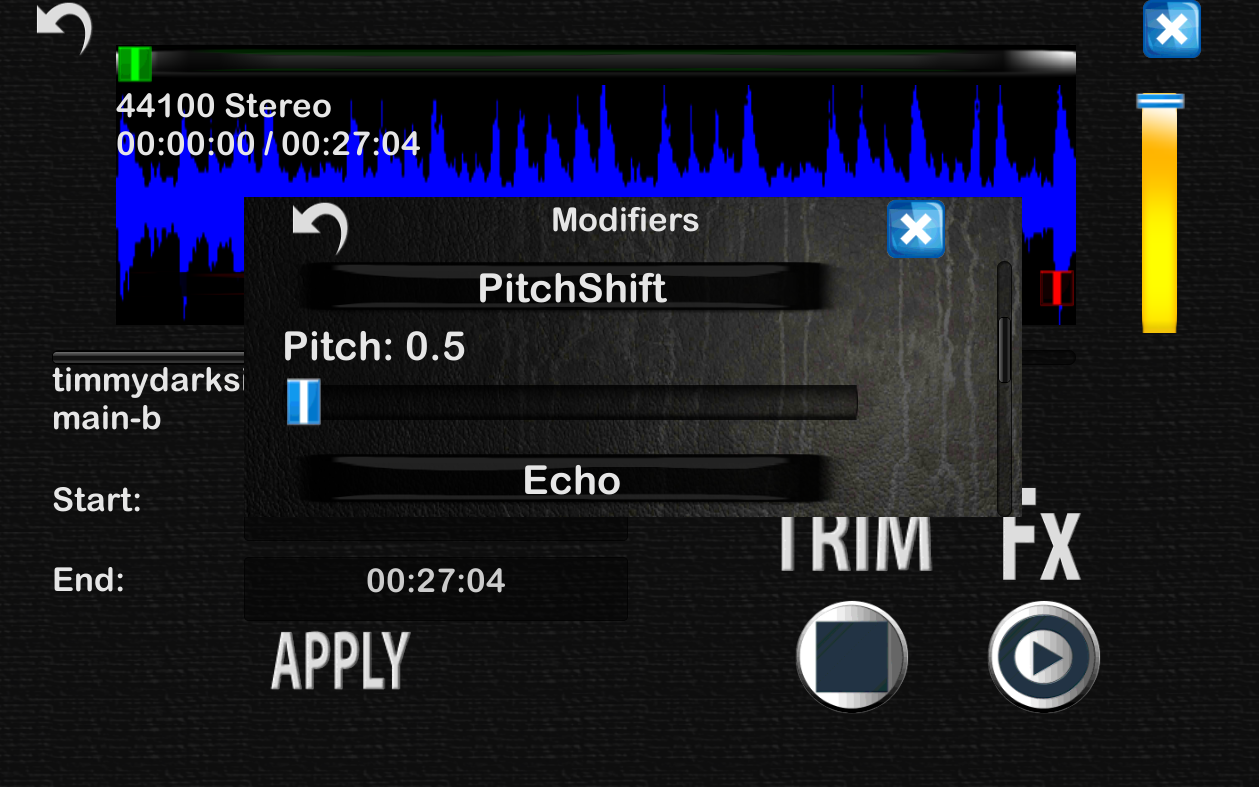This screenshot has height=787, width=1259.
Task: Click the Modifiers panel vertical scrollbar
Action: [1004, 388]
